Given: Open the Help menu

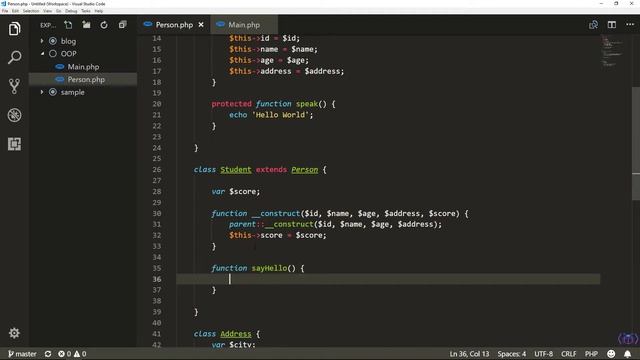Looking at the screenshot, I should [x=99, y=11].
